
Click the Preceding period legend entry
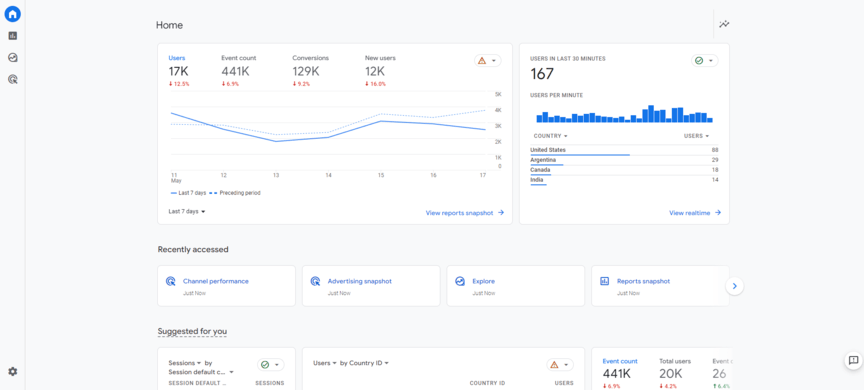coord(235,193)
